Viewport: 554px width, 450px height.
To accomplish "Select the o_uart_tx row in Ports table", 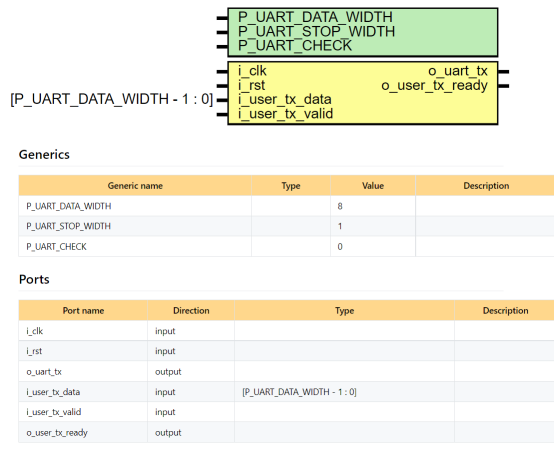I will [x=286, y=372].
